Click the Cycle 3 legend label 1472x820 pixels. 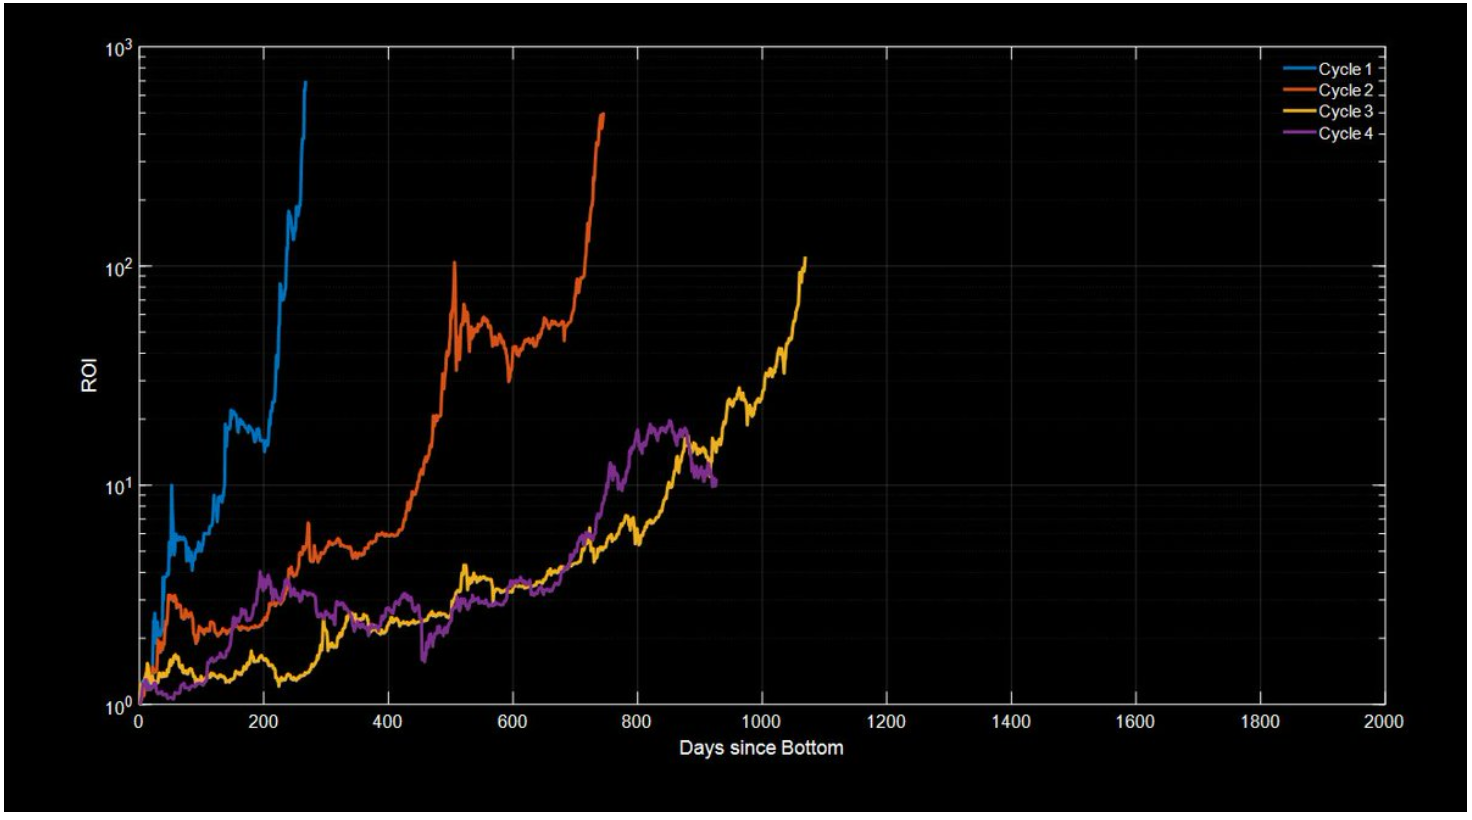tap(1346, 111)
